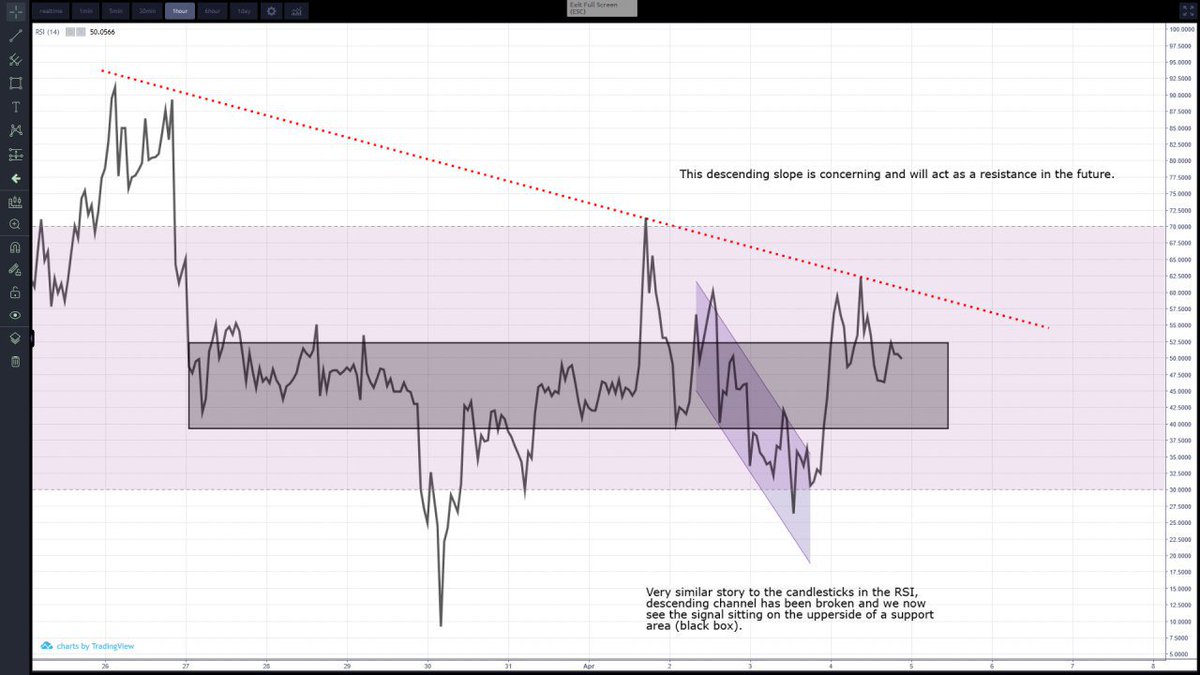Viewport: 1200px width, 675px height.
Task: Select the rectangle shapes tool
Action: (x=15, y=83)
